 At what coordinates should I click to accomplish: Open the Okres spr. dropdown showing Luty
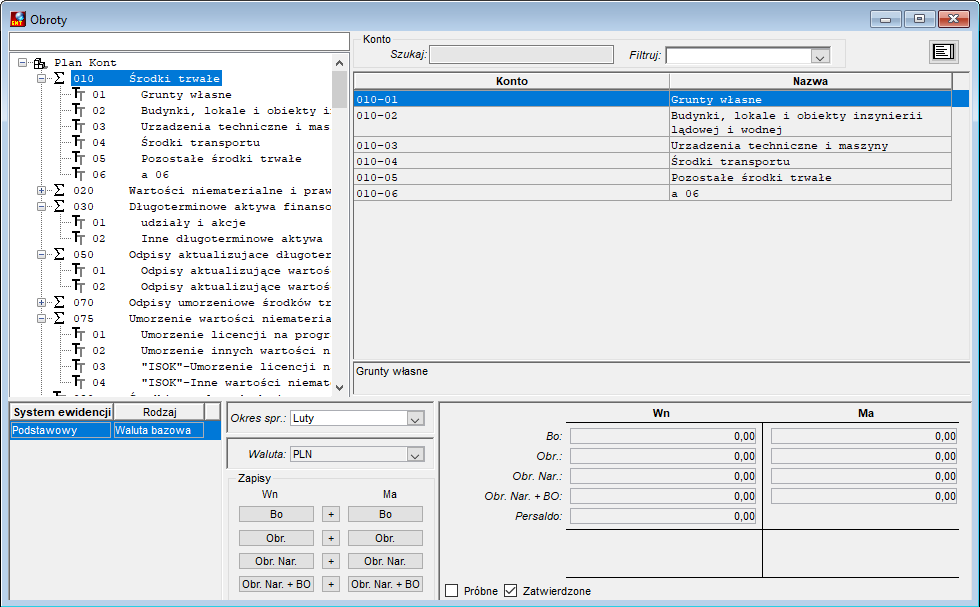pos(415,419)
